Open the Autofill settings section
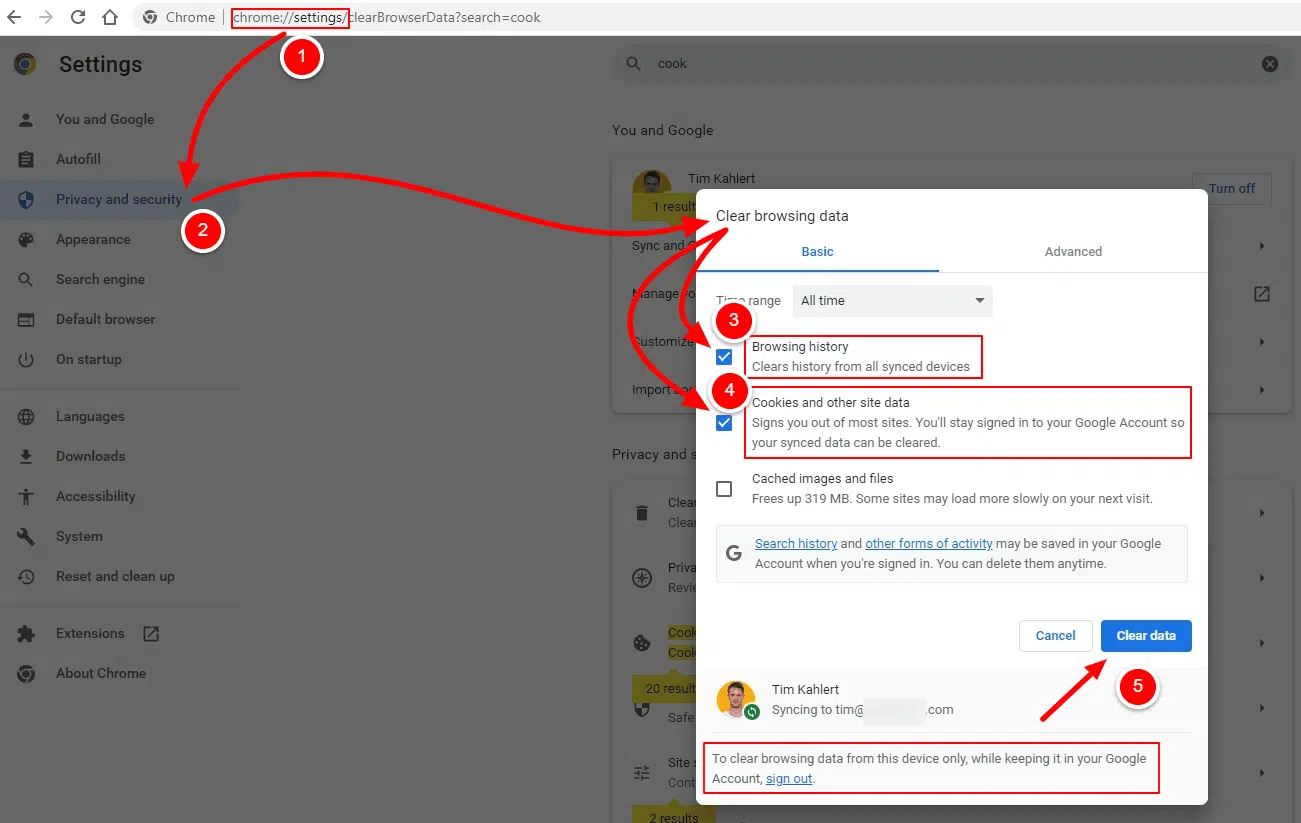 pos(78,159)
